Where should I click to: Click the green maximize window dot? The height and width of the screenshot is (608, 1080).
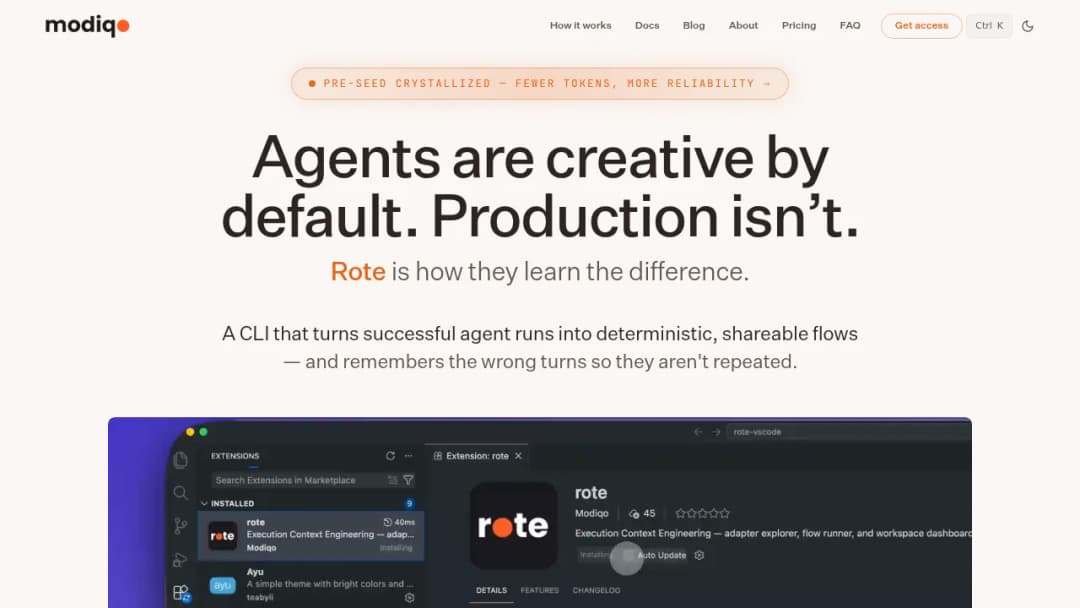pyautogui.click(x=203, y=432)
